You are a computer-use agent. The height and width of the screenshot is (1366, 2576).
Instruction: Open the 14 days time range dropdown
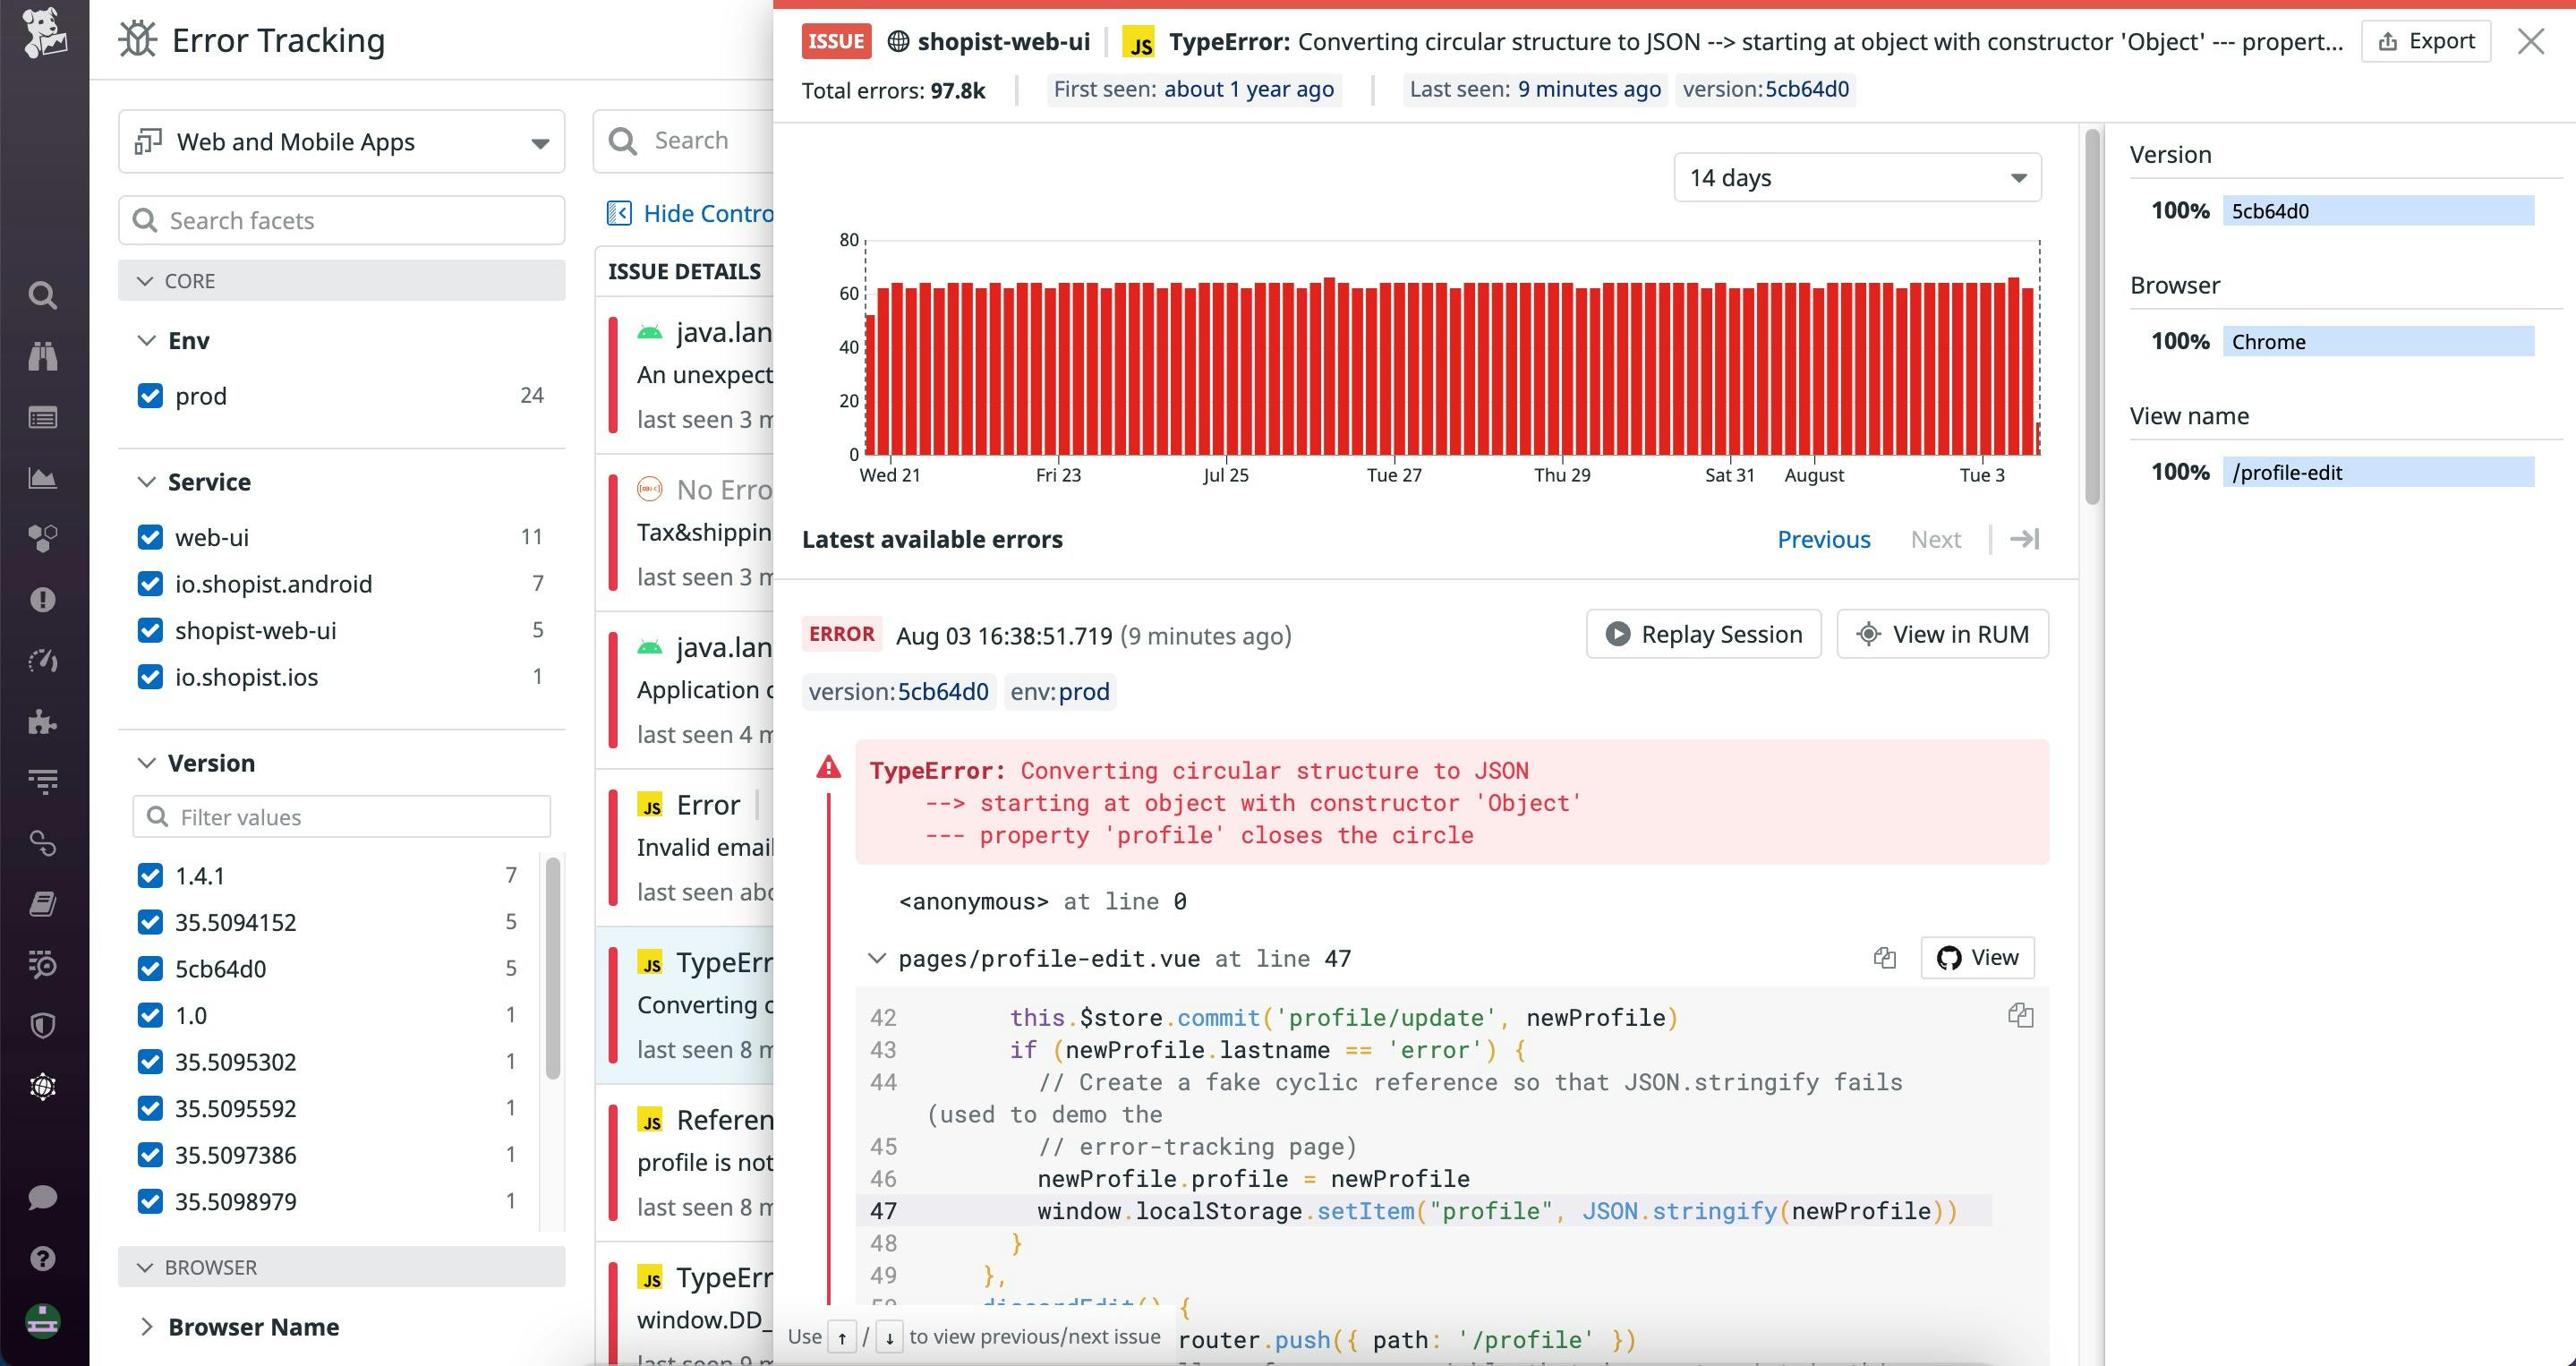[1856, 177]
